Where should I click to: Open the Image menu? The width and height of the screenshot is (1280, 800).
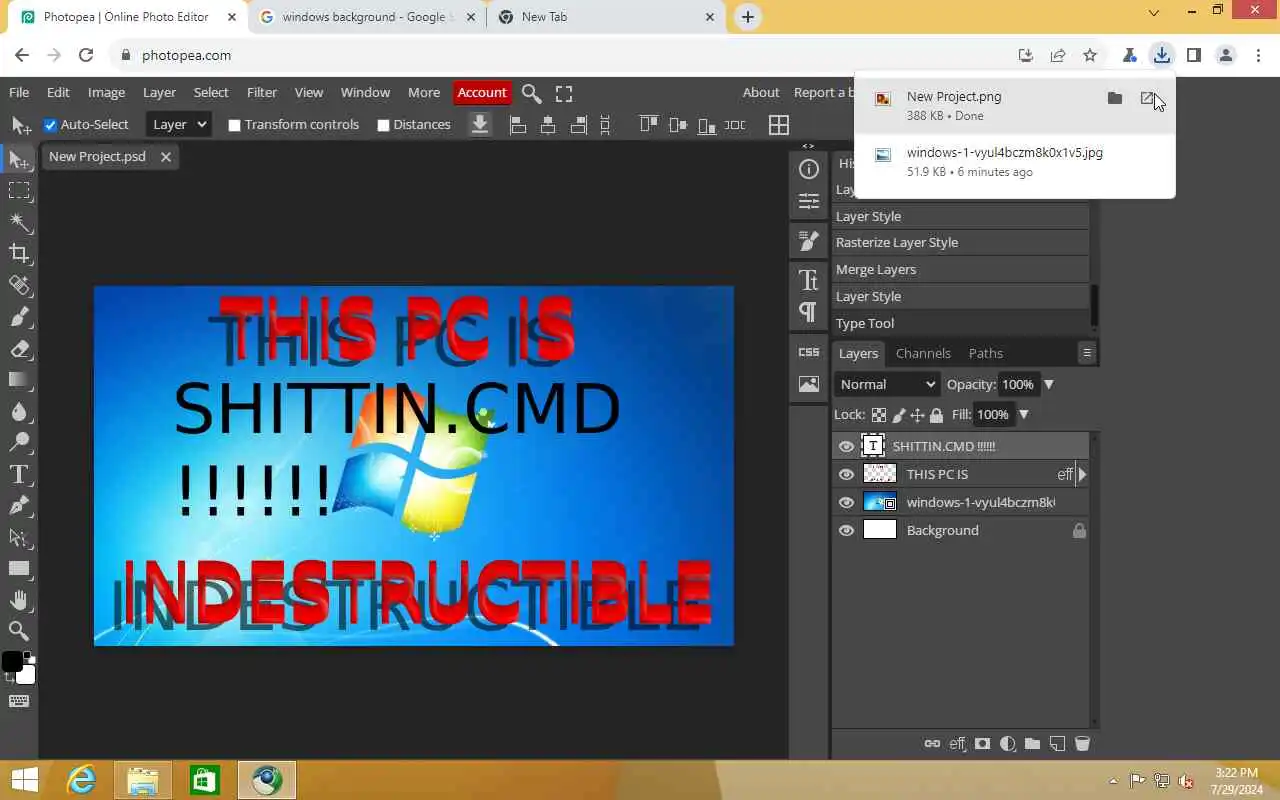click(106, 92)
